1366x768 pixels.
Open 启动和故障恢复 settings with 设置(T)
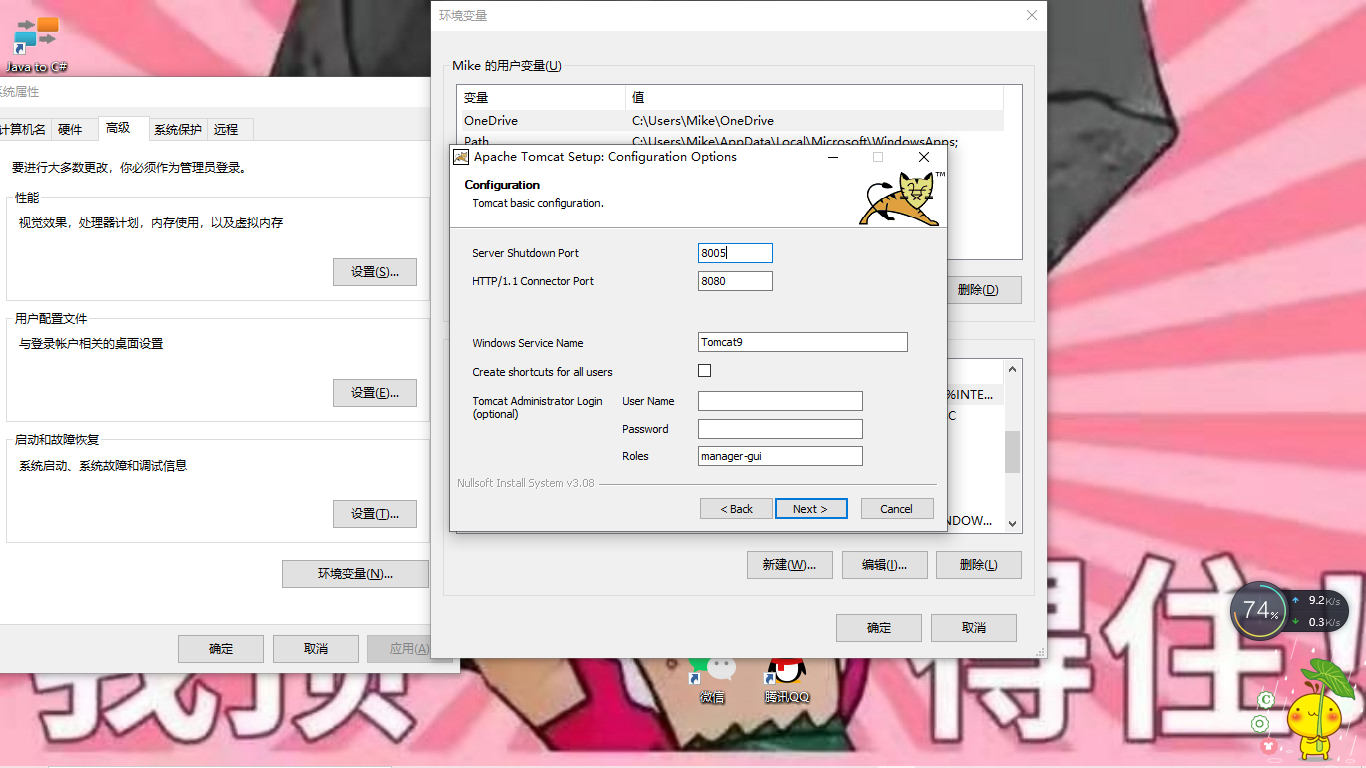coord(375,514)
